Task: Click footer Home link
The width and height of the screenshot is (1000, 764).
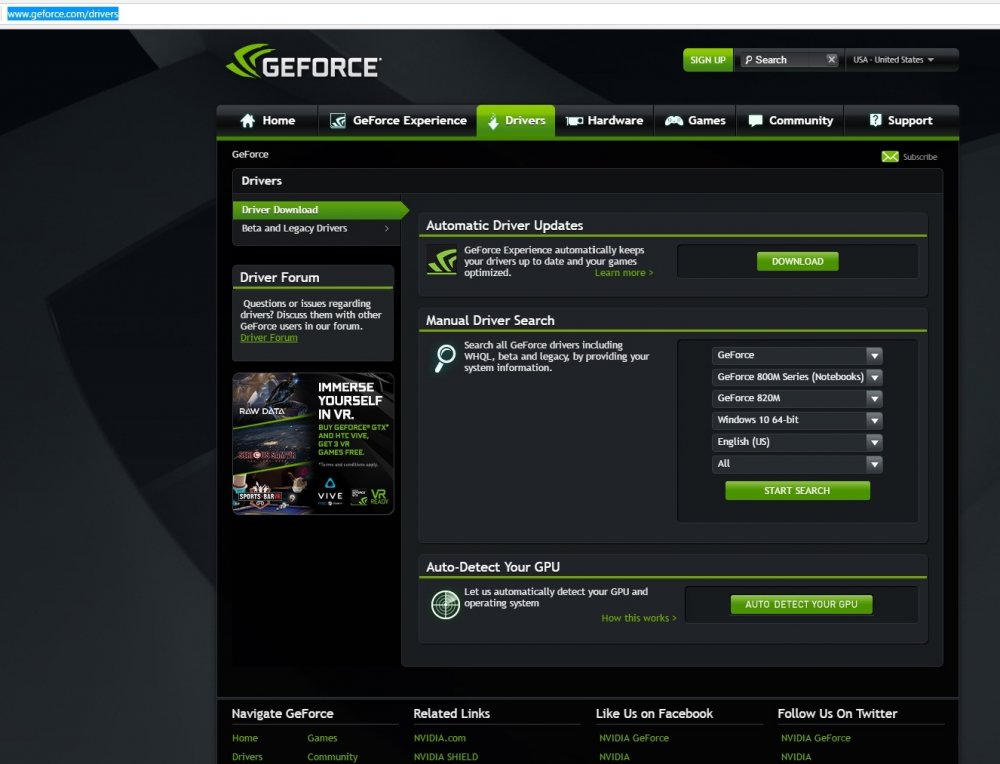Action: [245, 738]
